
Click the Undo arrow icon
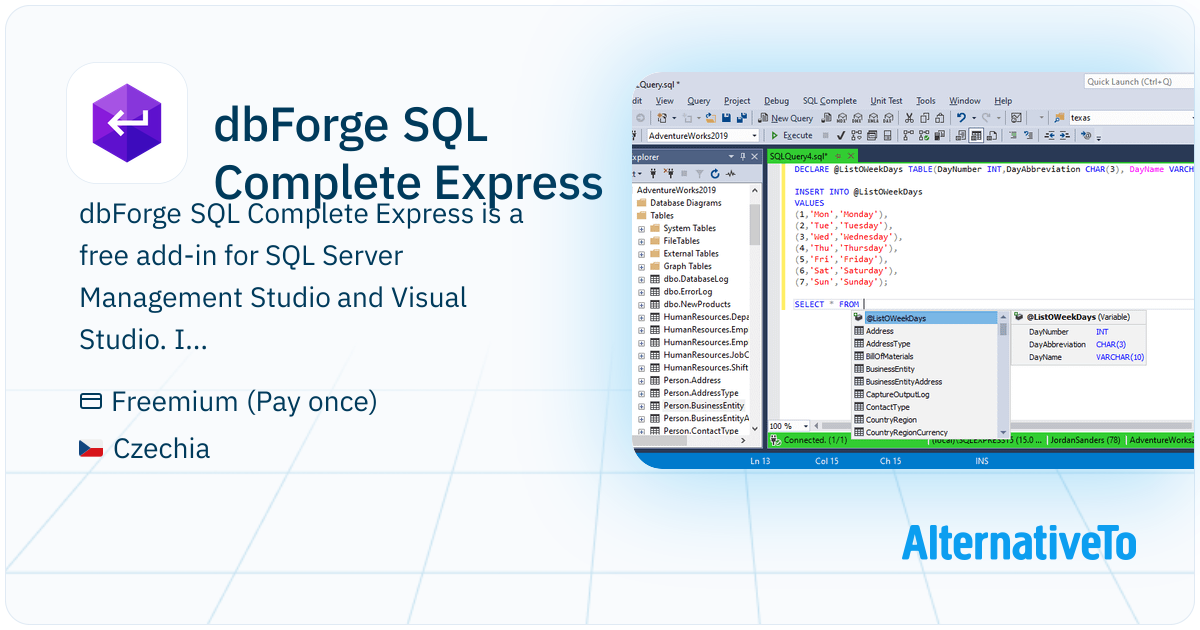coord(961,118)
